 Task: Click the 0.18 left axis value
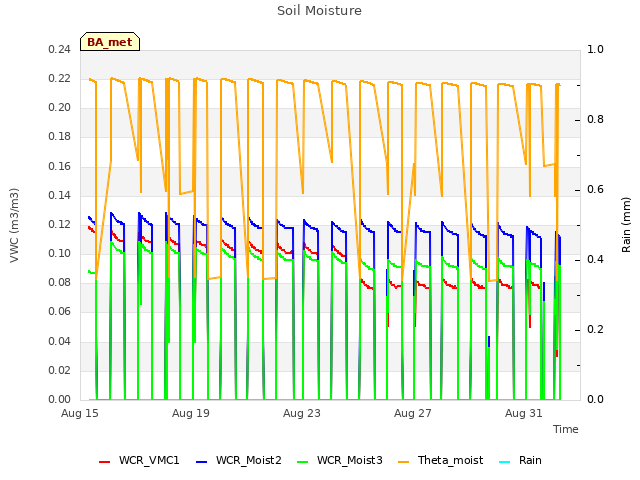point(60,136)
